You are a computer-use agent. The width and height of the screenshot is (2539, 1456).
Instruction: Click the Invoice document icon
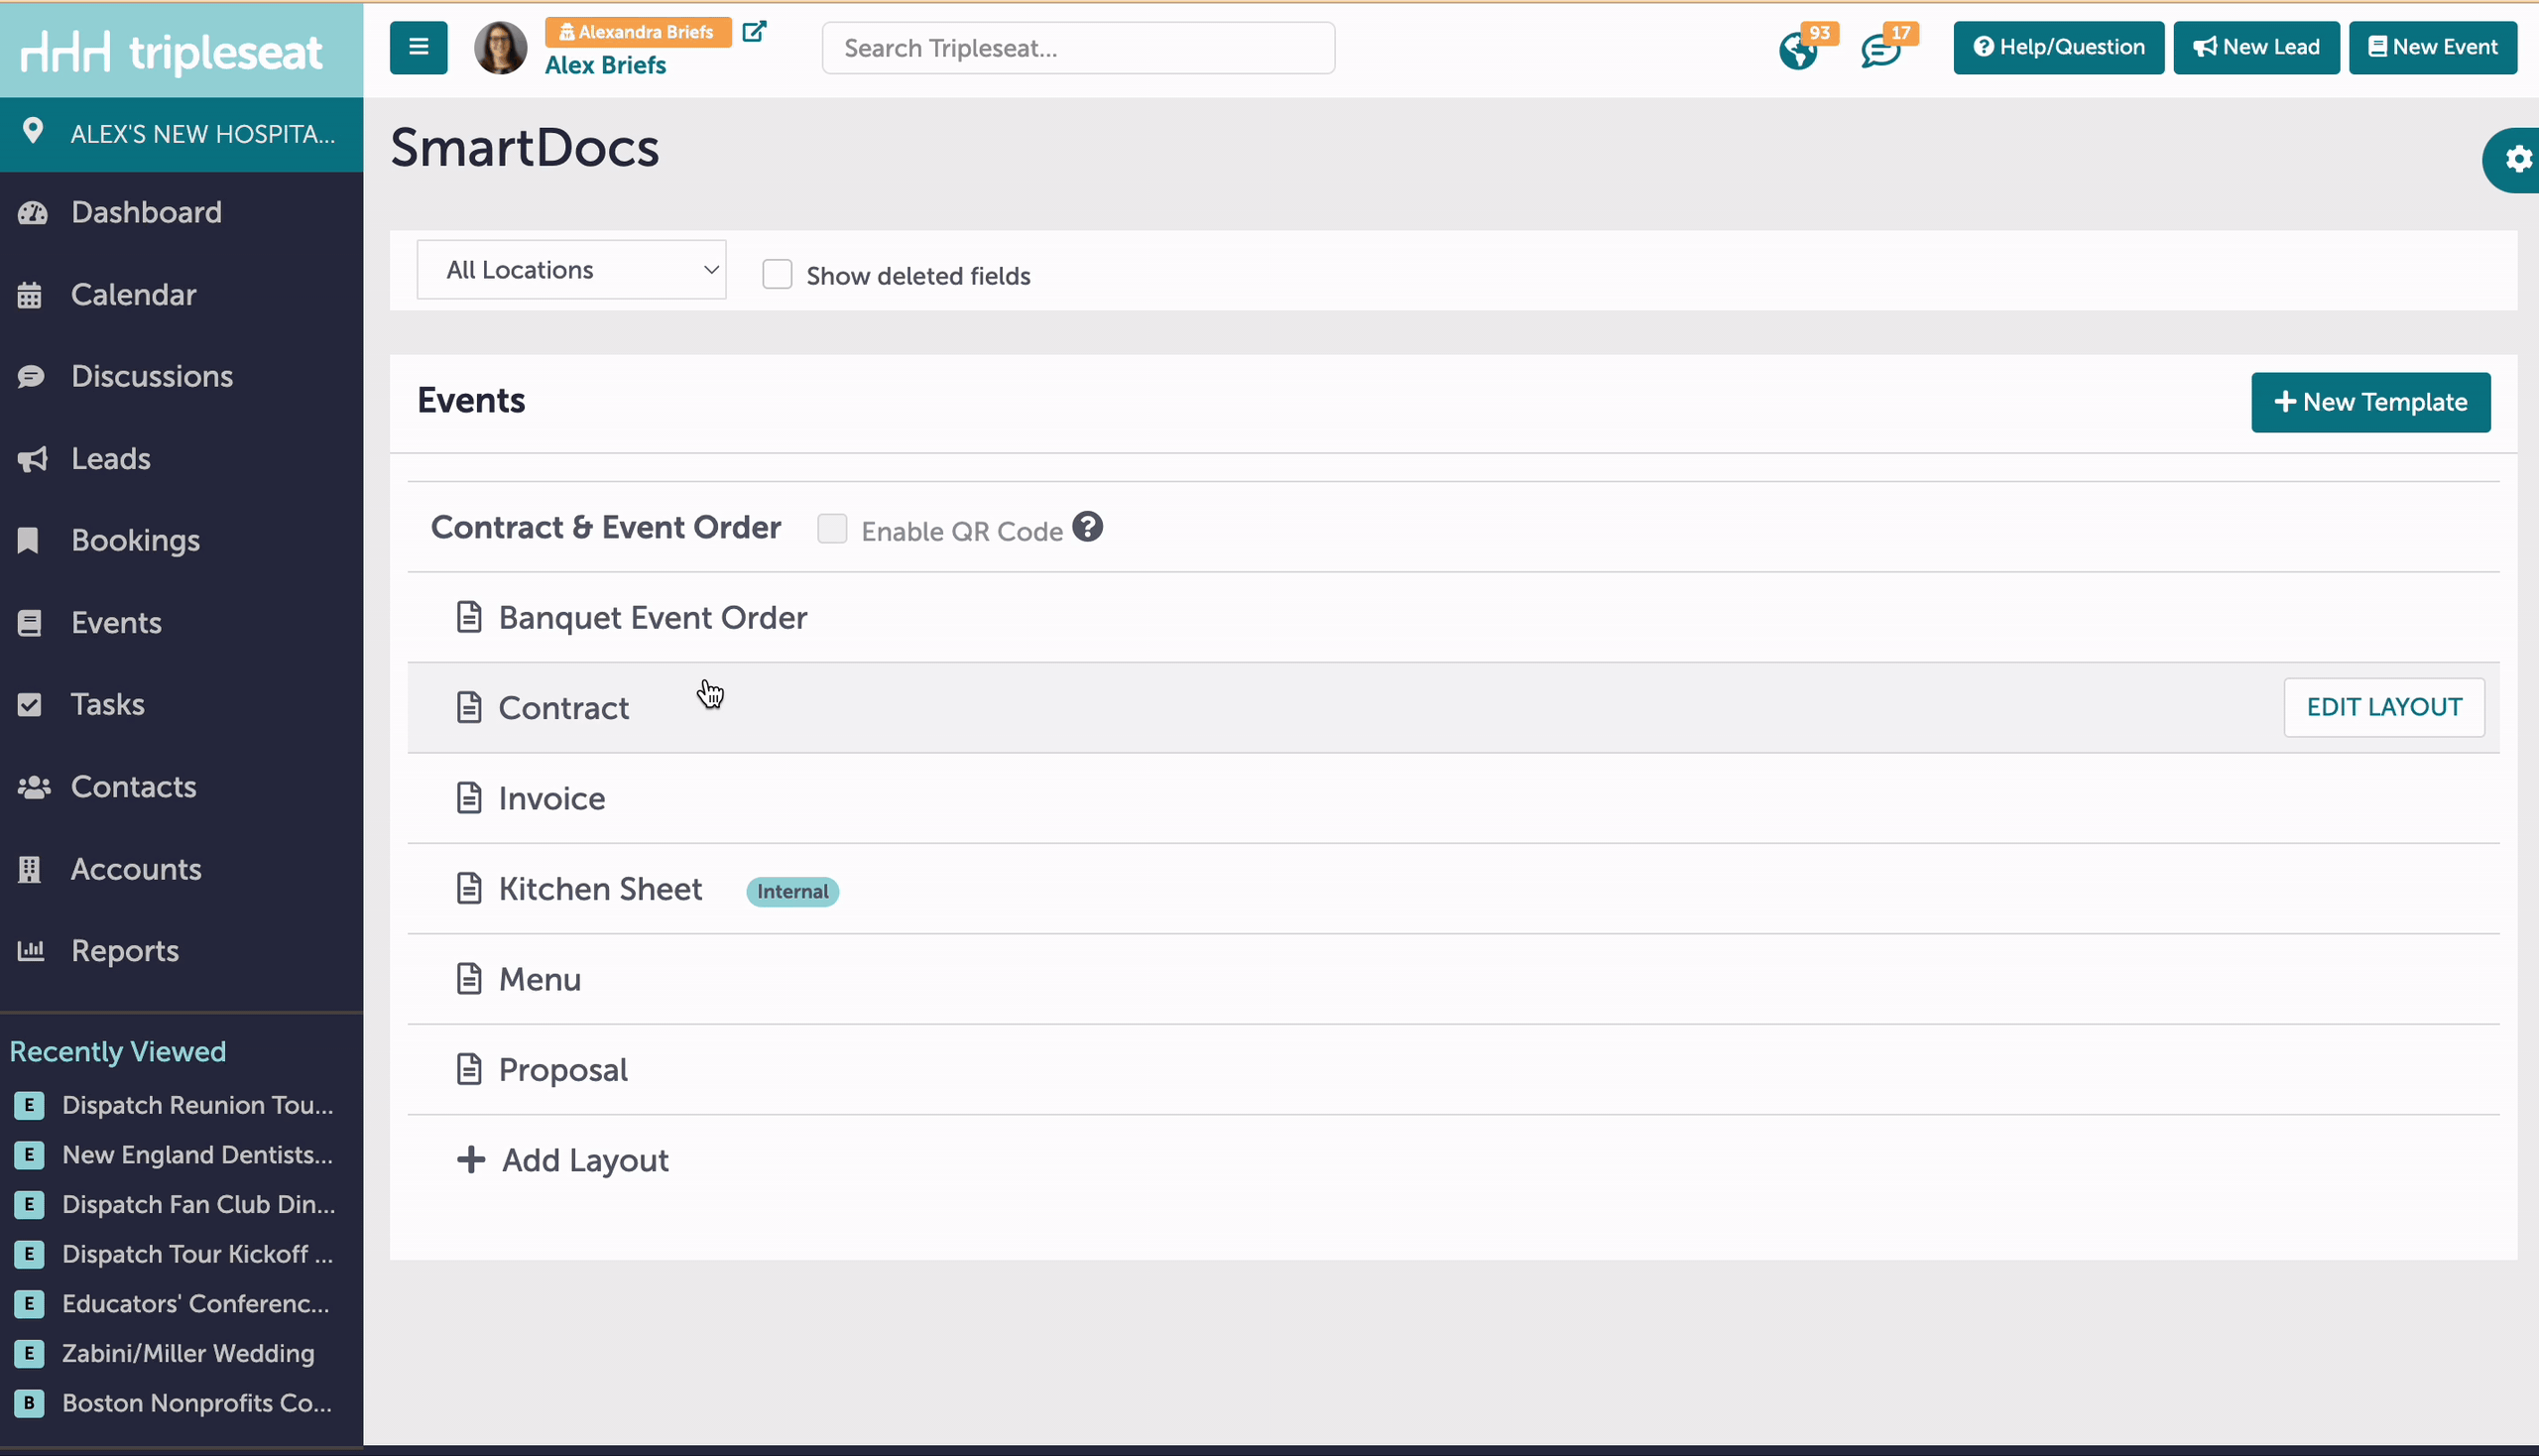(x=469, y=797)
